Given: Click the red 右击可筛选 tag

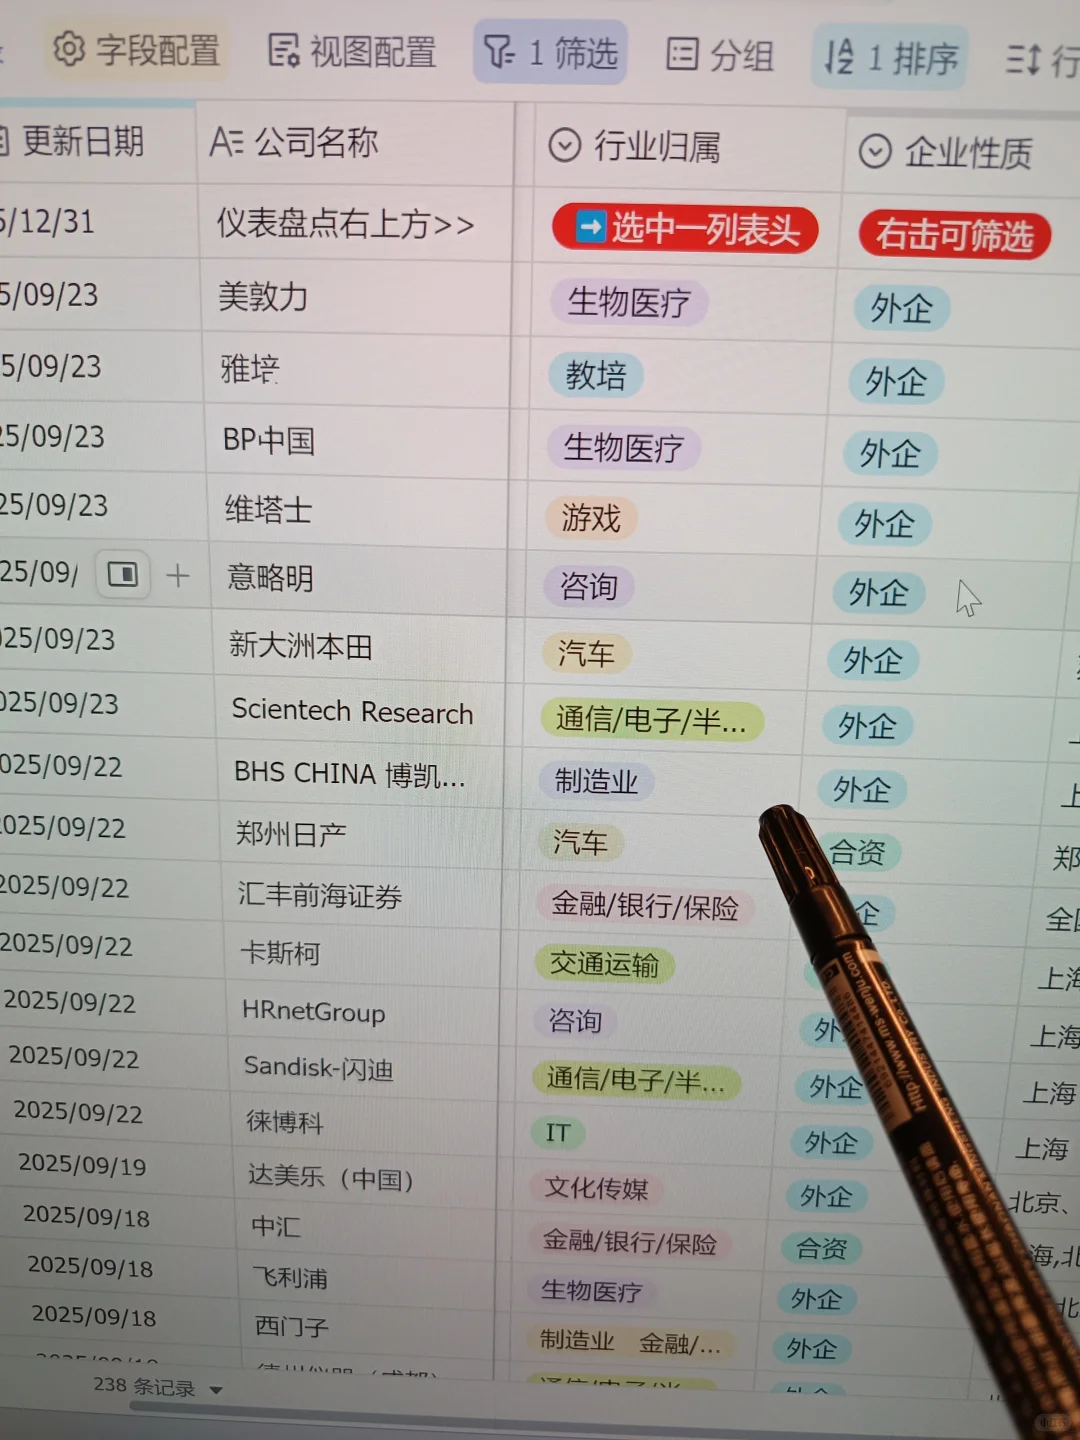Looking at the screenshot, I should [954, 236].
